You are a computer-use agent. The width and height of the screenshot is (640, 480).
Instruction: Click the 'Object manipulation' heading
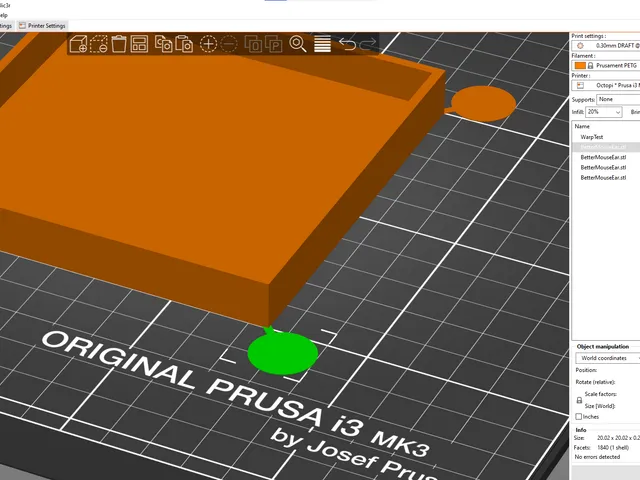(x=602, y=346)
